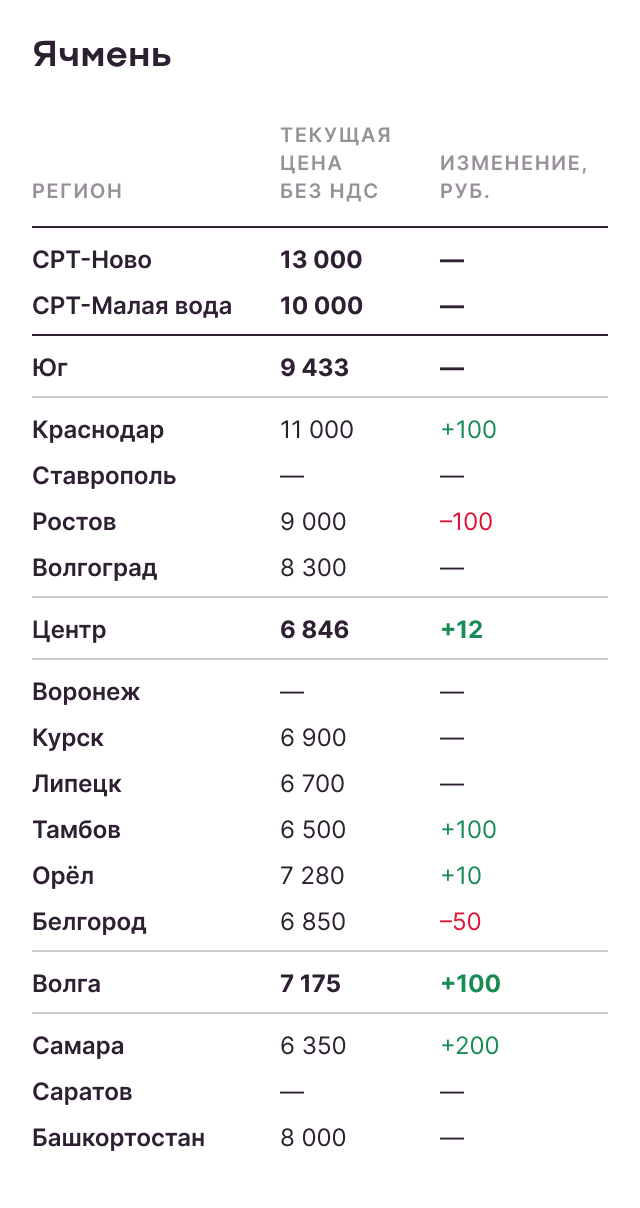Click the Ставрополь region name

coord(104,476)
